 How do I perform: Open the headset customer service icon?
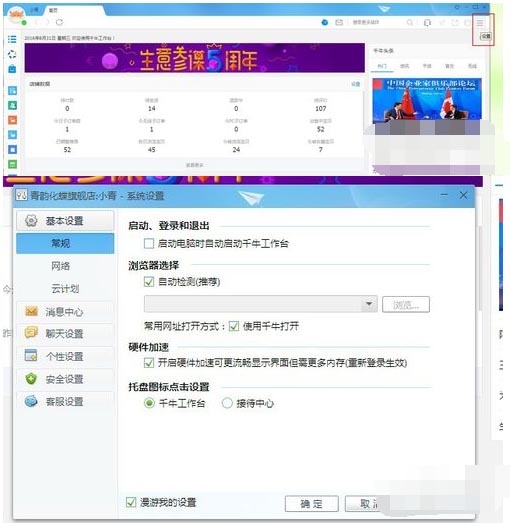point(427,23)
